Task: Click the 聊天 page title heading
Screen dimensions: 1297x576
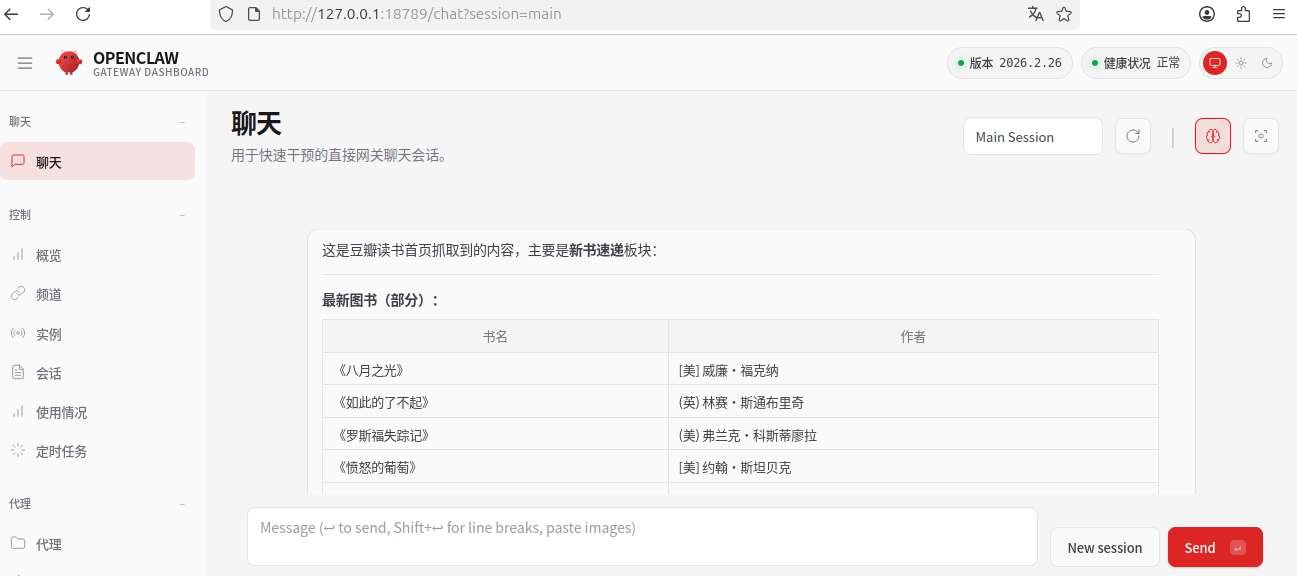Action: [256, 123]
